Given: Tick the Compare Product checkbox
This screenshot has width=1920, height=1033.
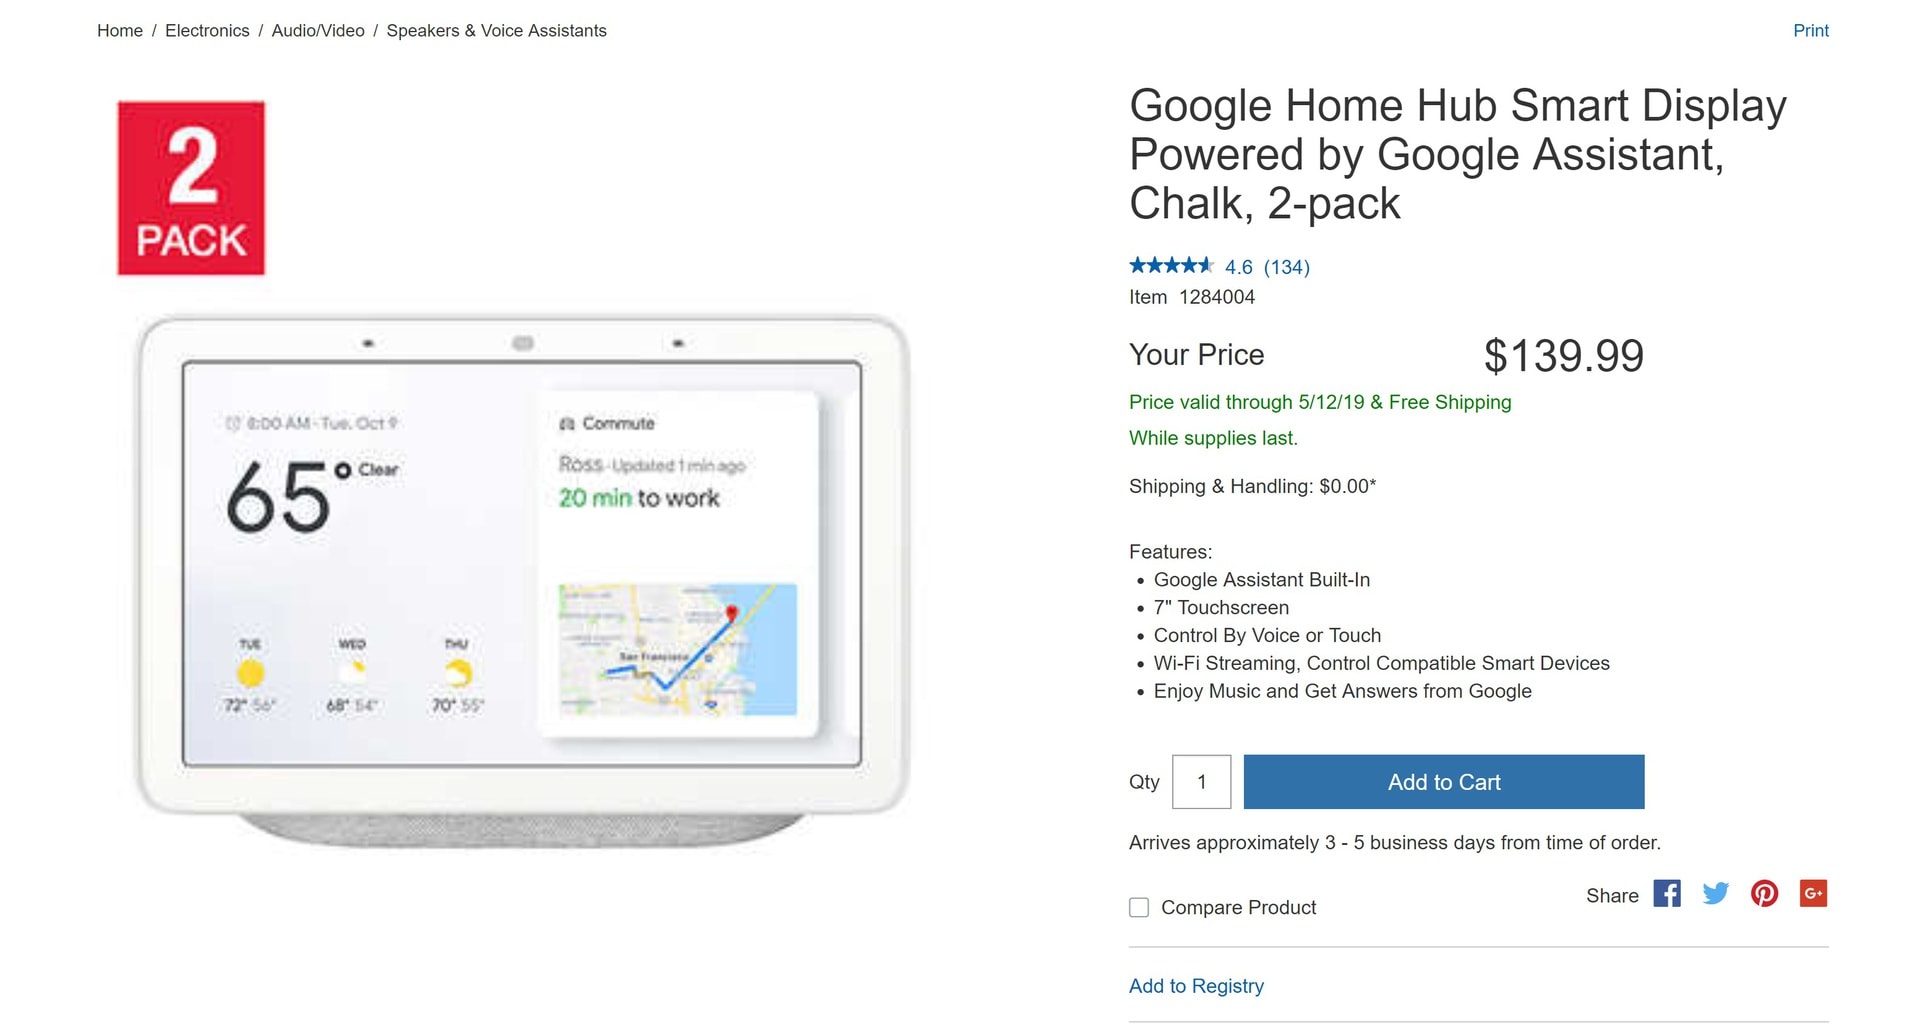Looking at the screenshot, I should pos(1139,908).
